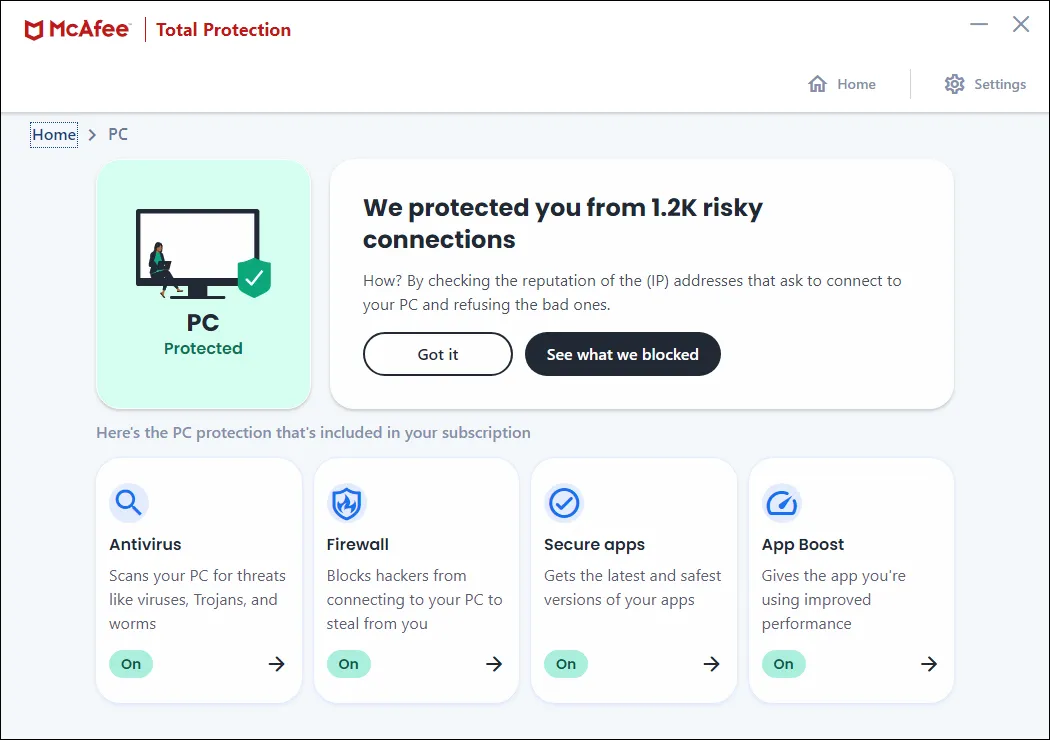Image resolution: width=1050 pixels, height=740 pixels.
Task: Click the green protected shield badge
Action: 254,277
